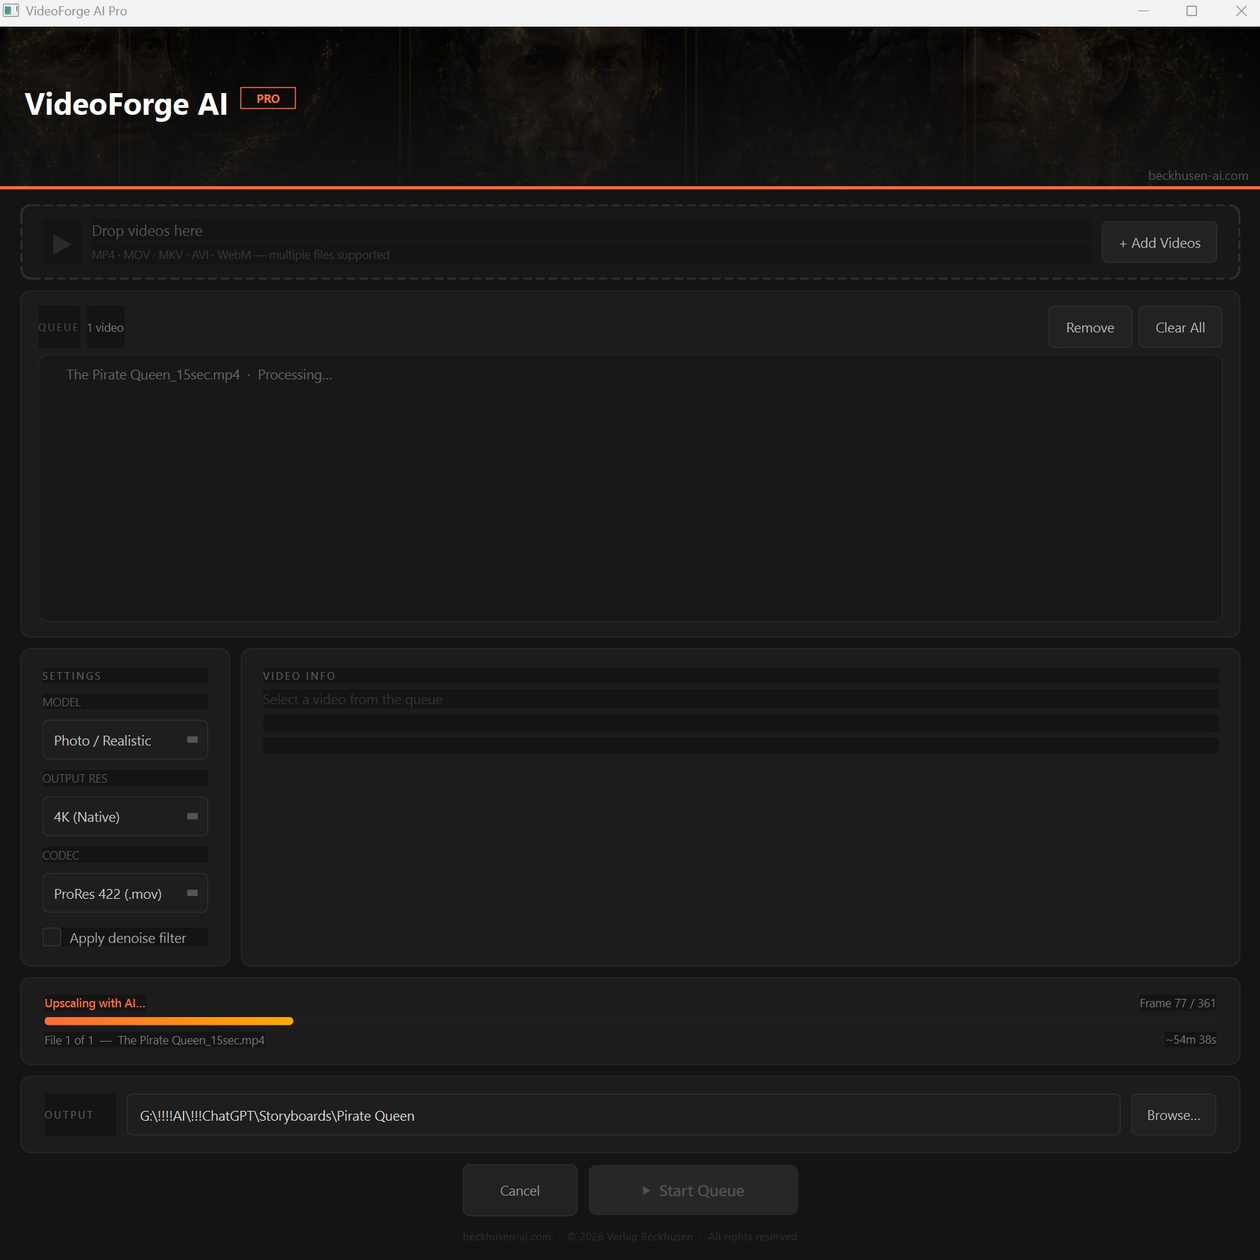The width and height of the screenshot is (1260, 1260).
Task: Click the Frame 77 / 361 counter
Action: coord(1177,1003)
